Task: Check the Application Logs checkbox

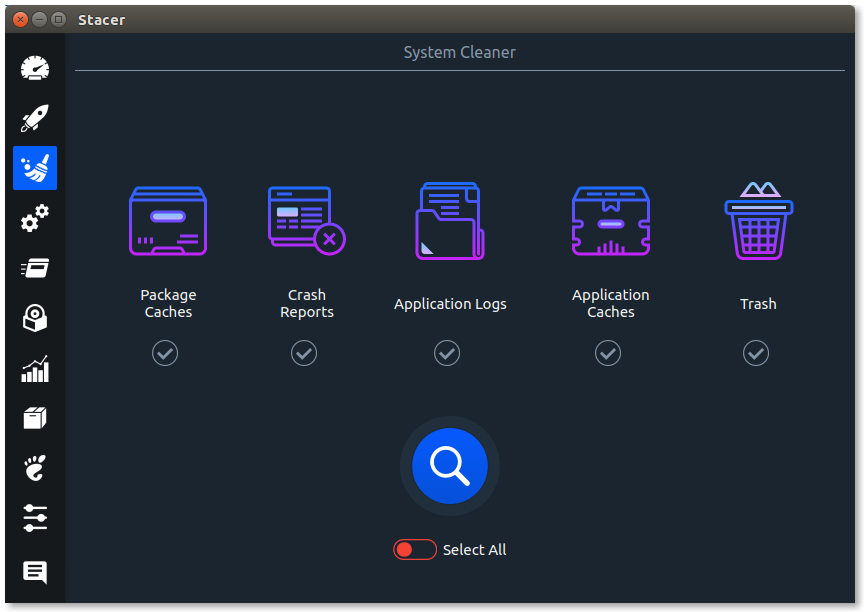Action: [447, 353]
